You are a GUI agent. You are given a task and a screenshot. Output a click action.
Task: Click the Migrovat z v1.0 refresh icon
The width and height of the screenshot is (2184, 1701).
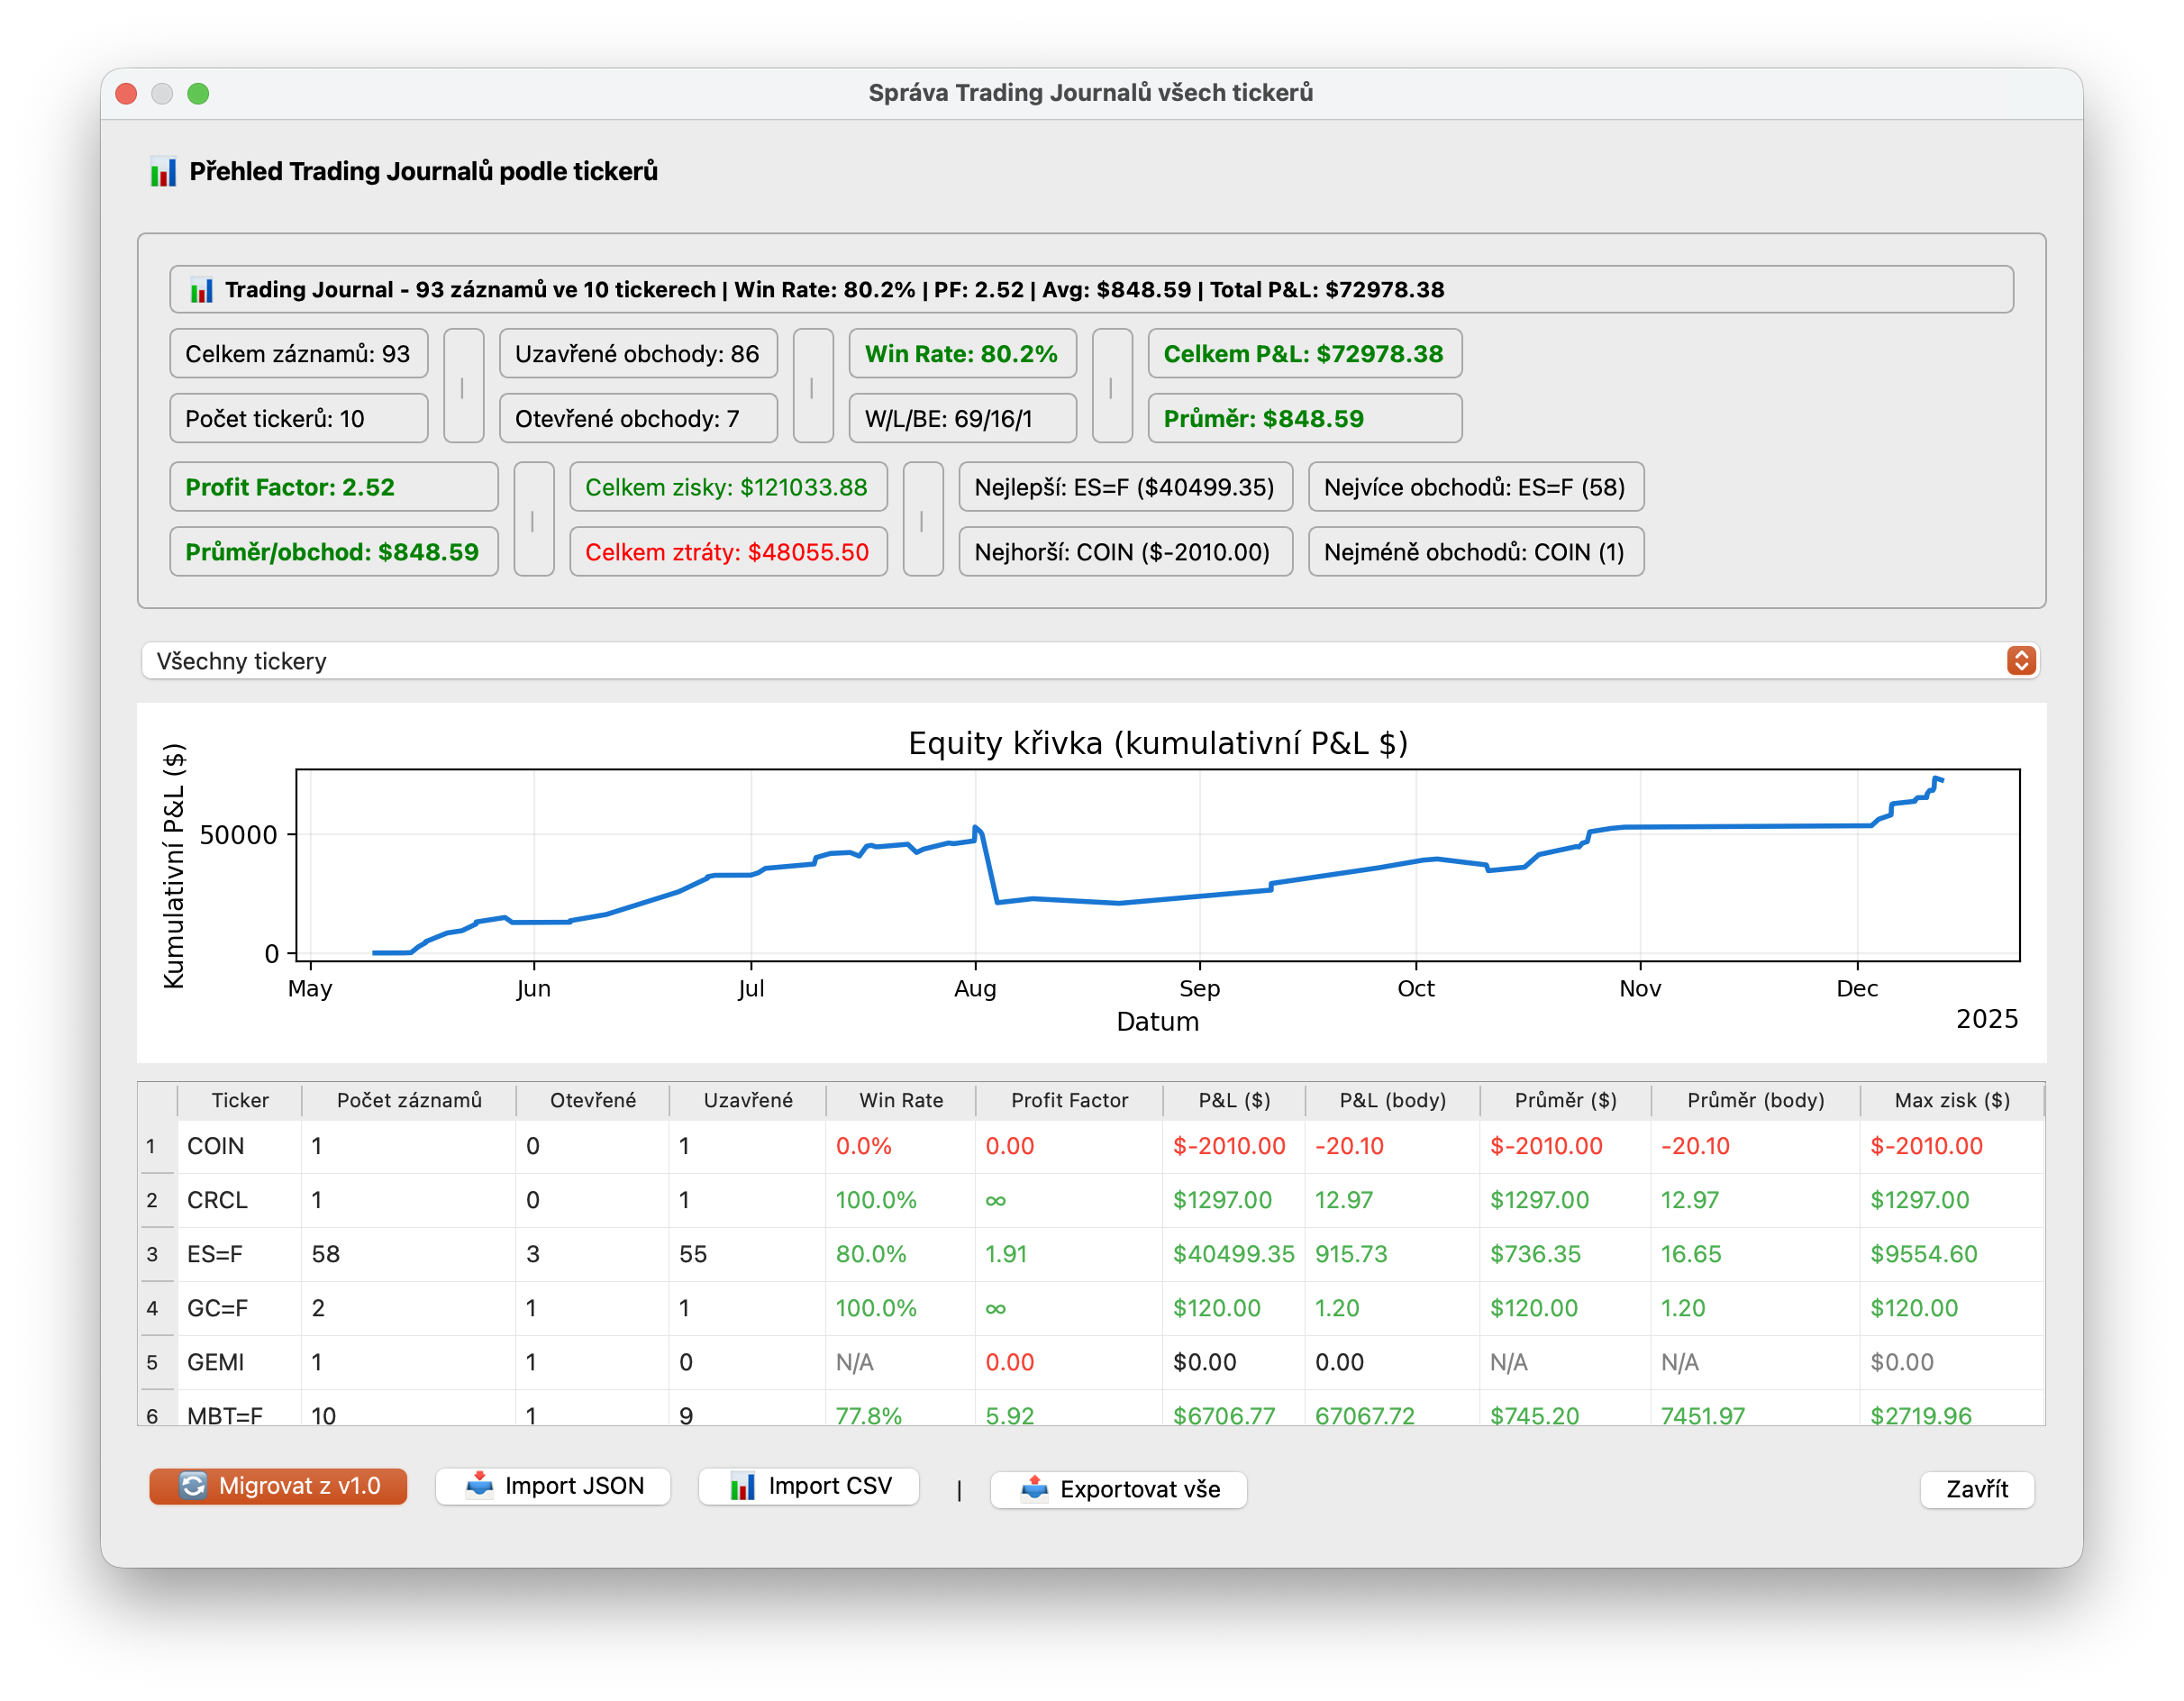pyautogui.click(x=193, y=1485)
